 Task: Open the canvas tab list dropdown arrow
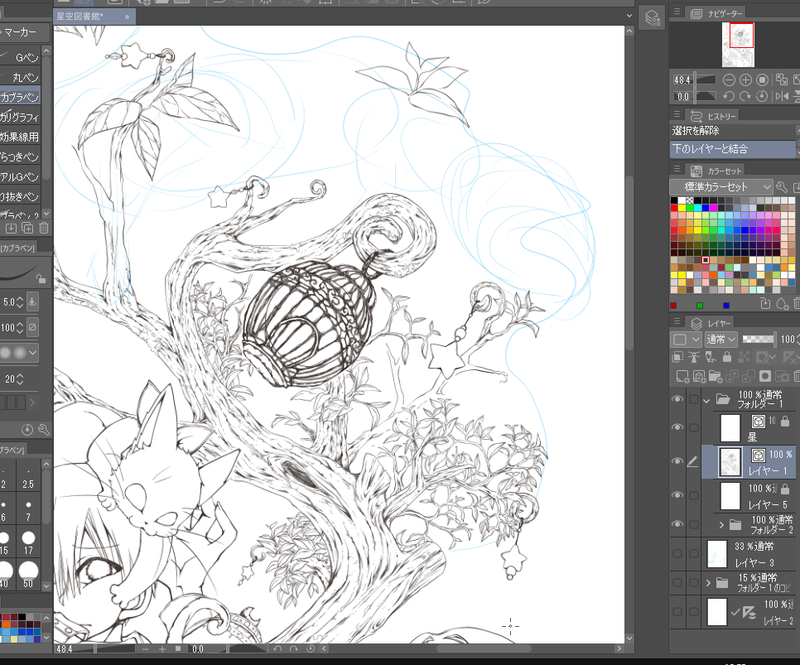[629, 16]
